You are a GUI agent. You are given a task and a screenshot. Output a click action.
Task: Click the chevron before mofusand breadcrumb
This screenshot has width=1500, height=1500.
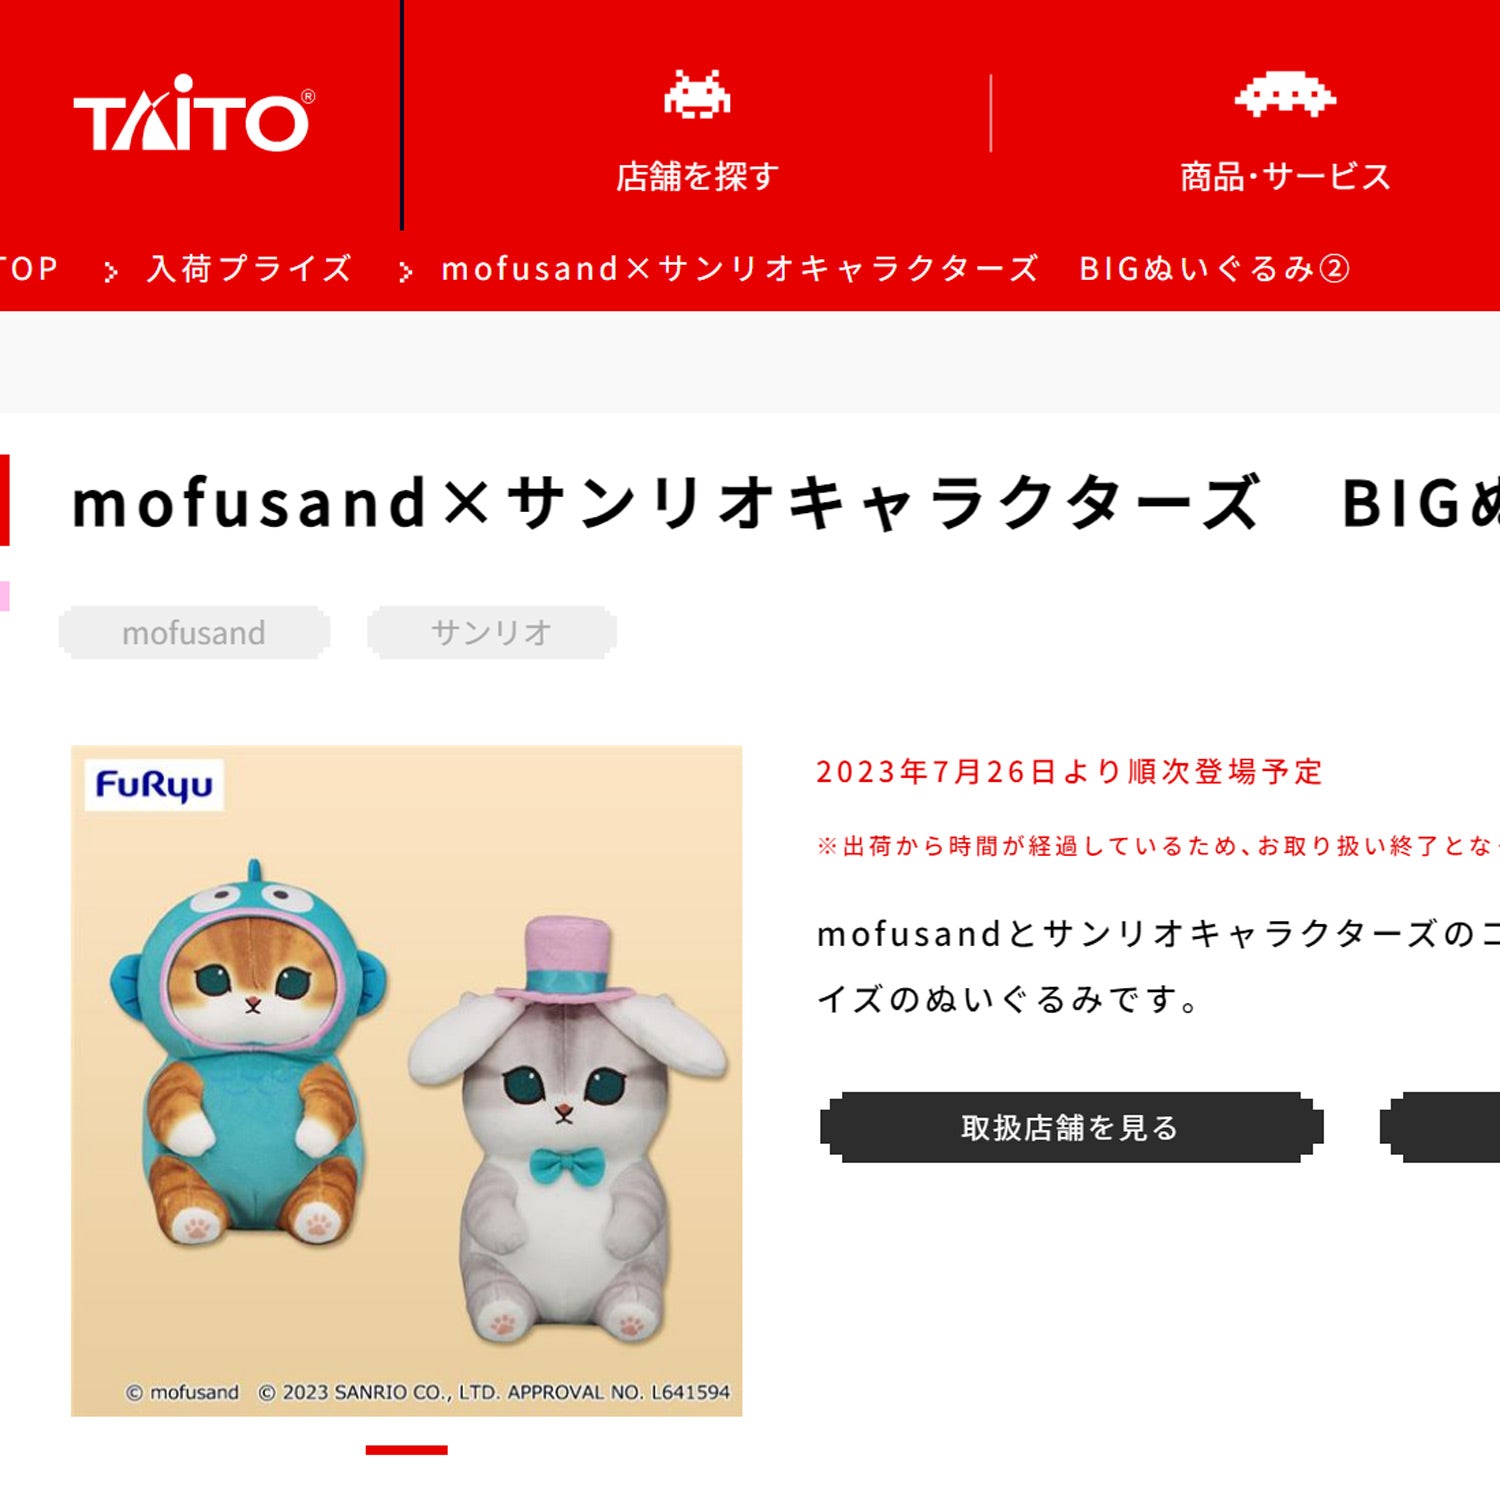click(x=405, y=271)
